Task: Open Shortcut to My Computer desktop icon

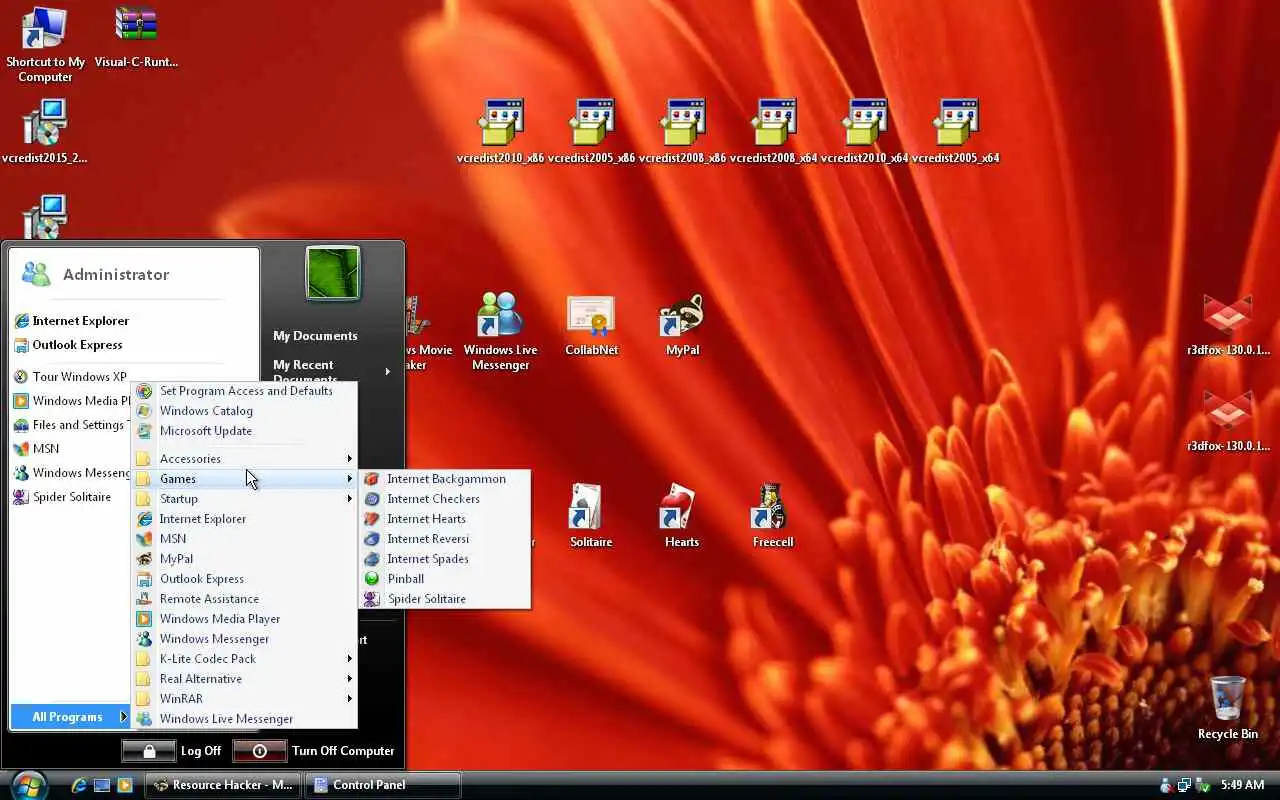Action: tap(45, 46)
